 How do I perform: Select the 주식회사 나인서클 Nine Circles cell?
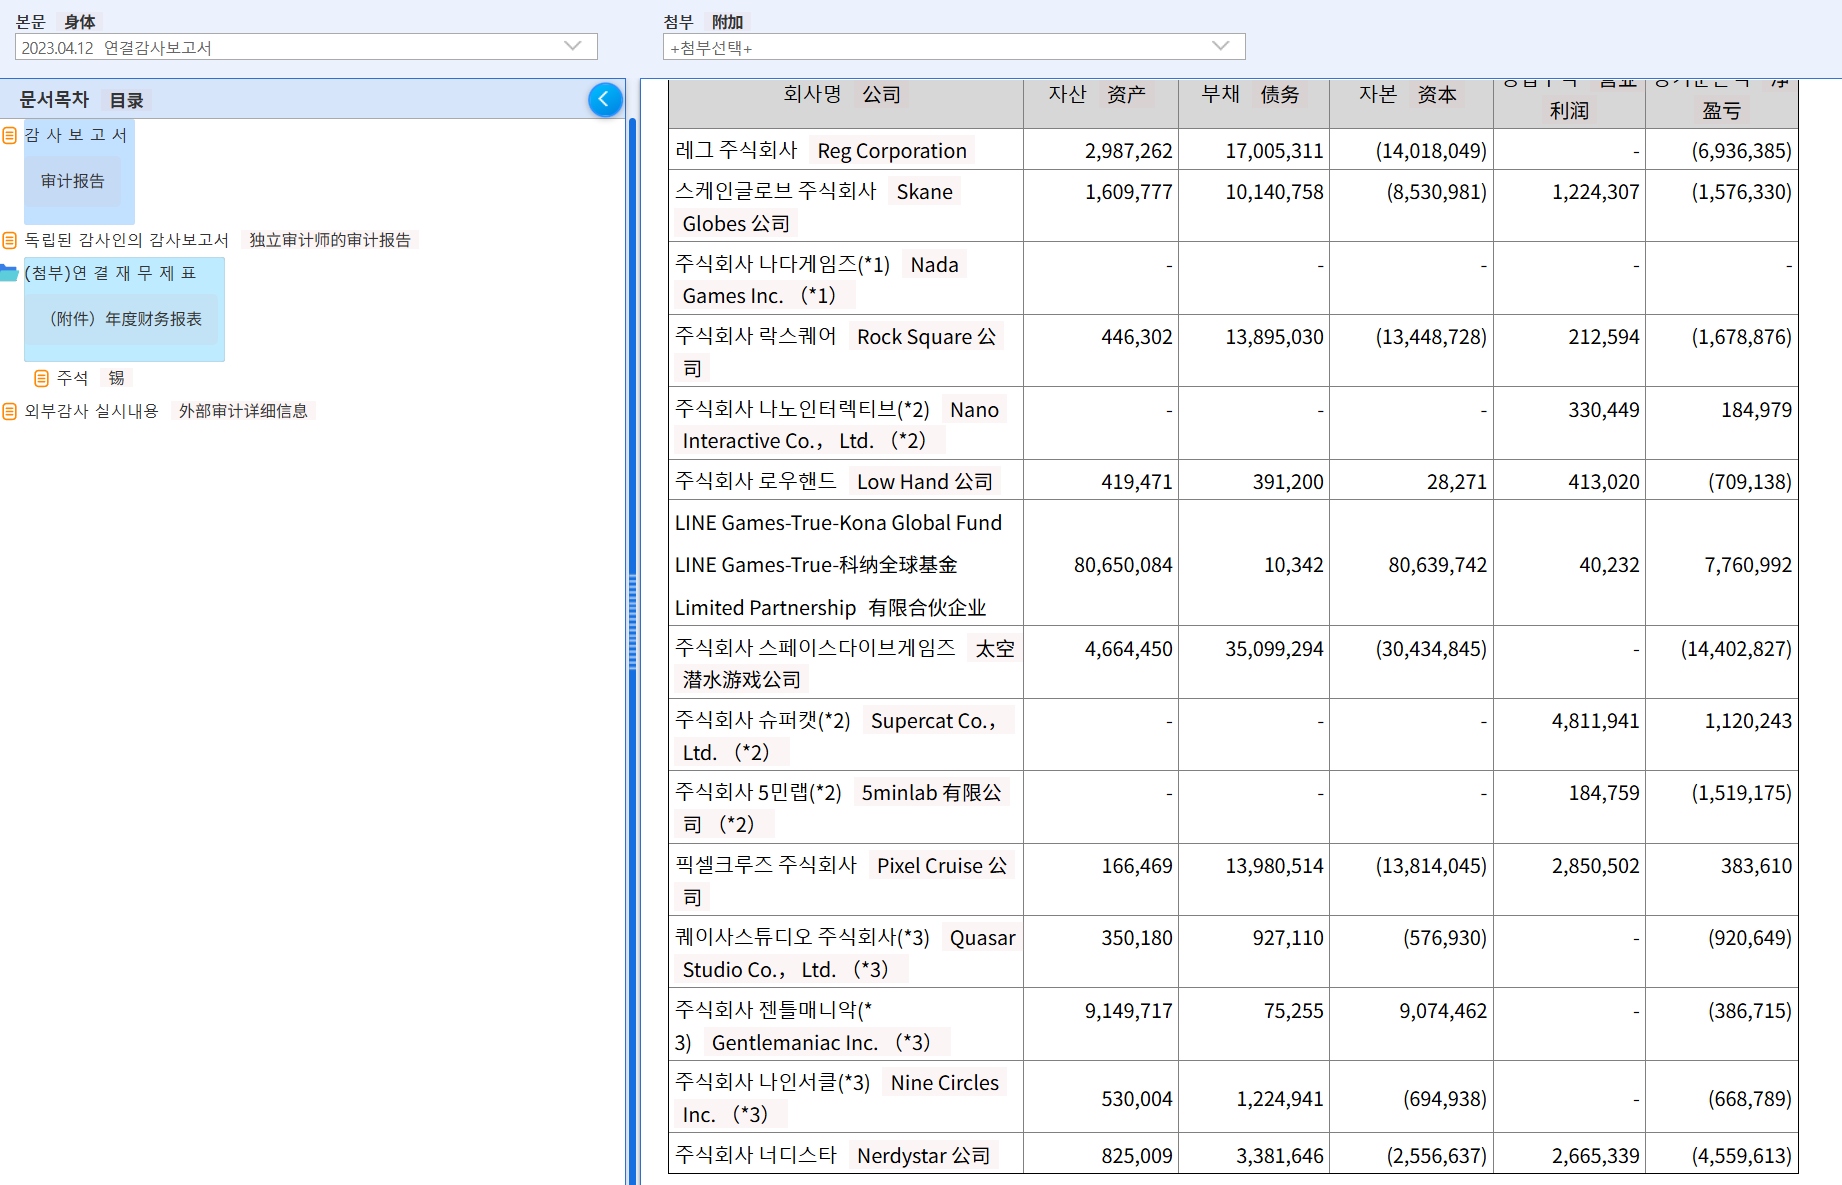846,1097
